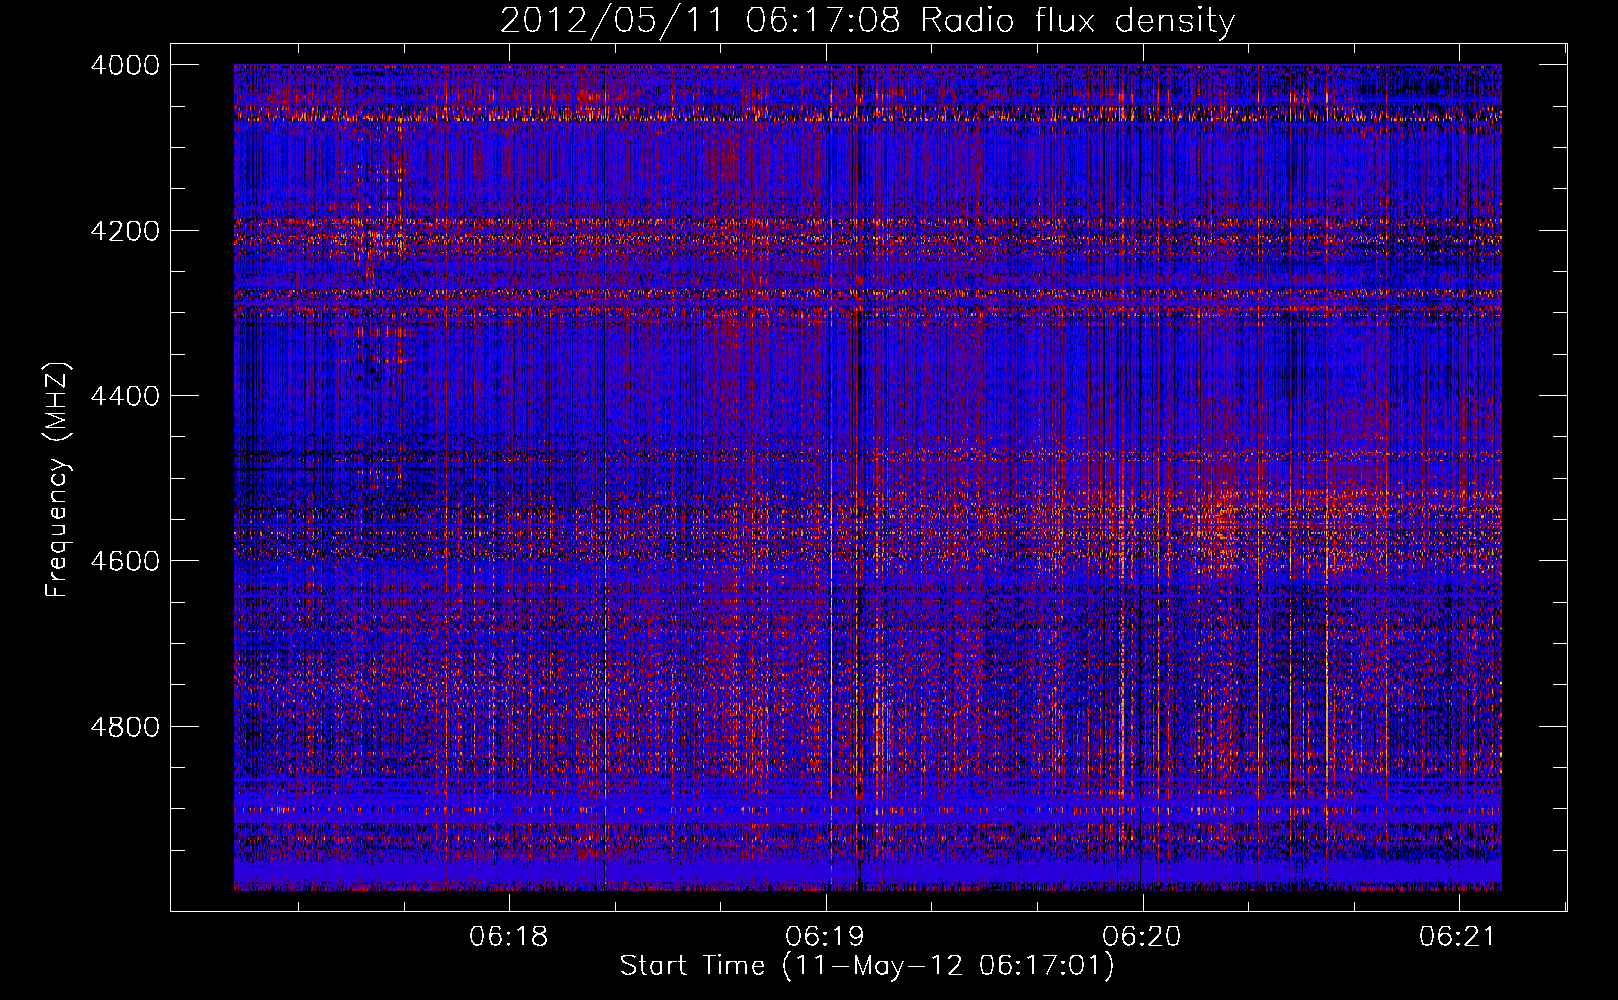Click the '4600' frequency axis label
This screenshot has height=1000, width=1618.
click(x=125, y=561)
